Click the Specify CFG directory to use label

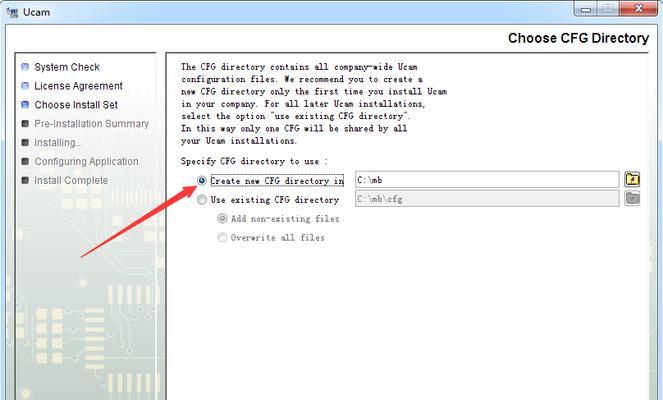(x=254, y=161)
